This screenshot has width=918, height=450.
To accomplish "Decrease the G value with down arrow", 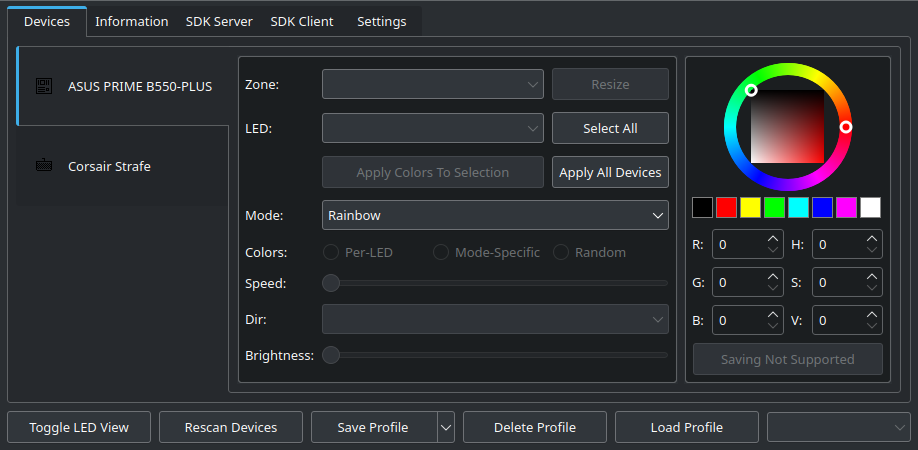I will [772, 289].
